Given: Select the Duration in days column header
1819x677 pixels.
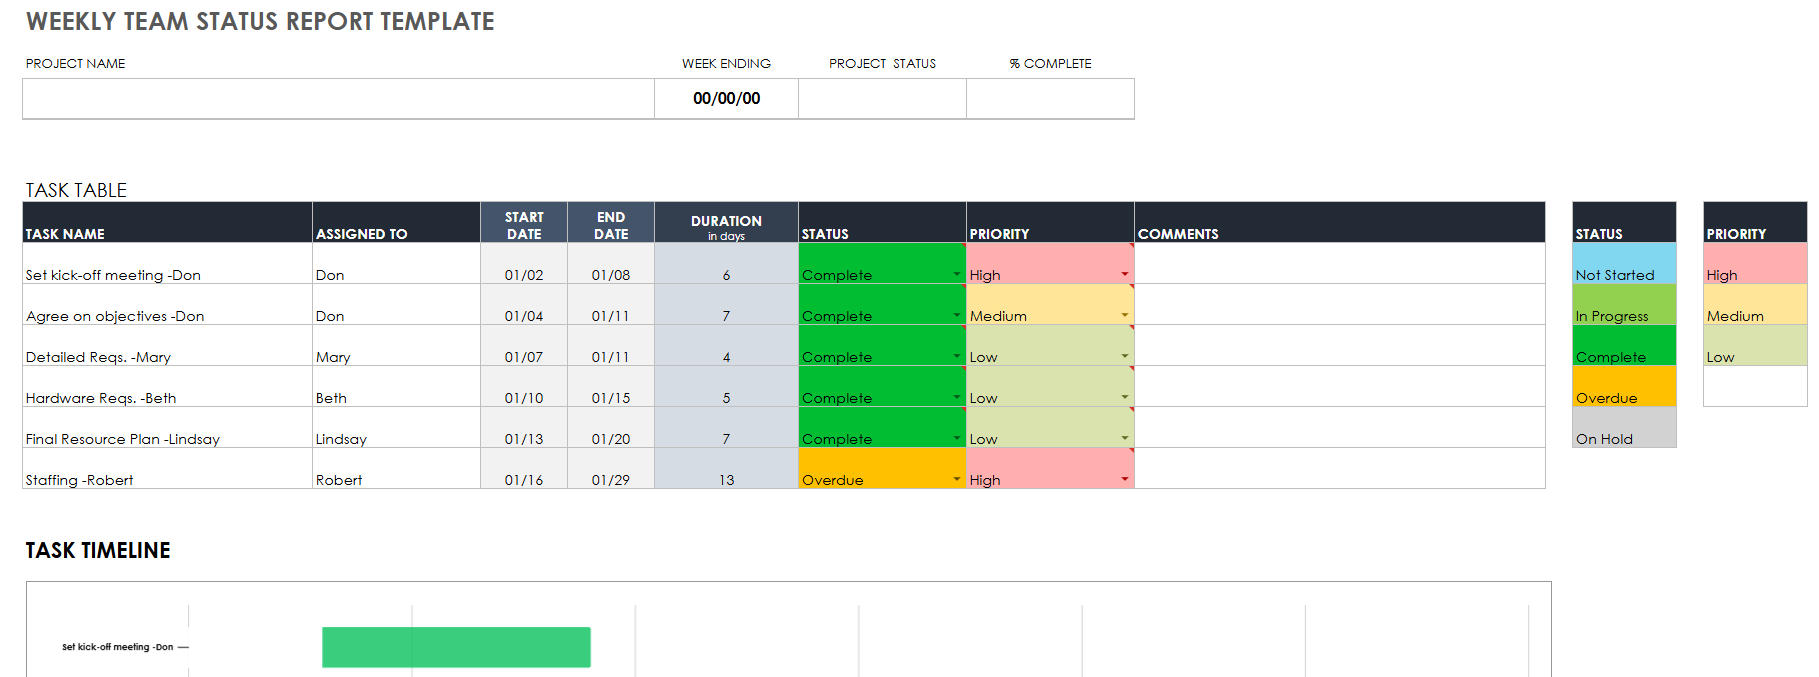Looking at the screenshot, I should click(726, 223).
